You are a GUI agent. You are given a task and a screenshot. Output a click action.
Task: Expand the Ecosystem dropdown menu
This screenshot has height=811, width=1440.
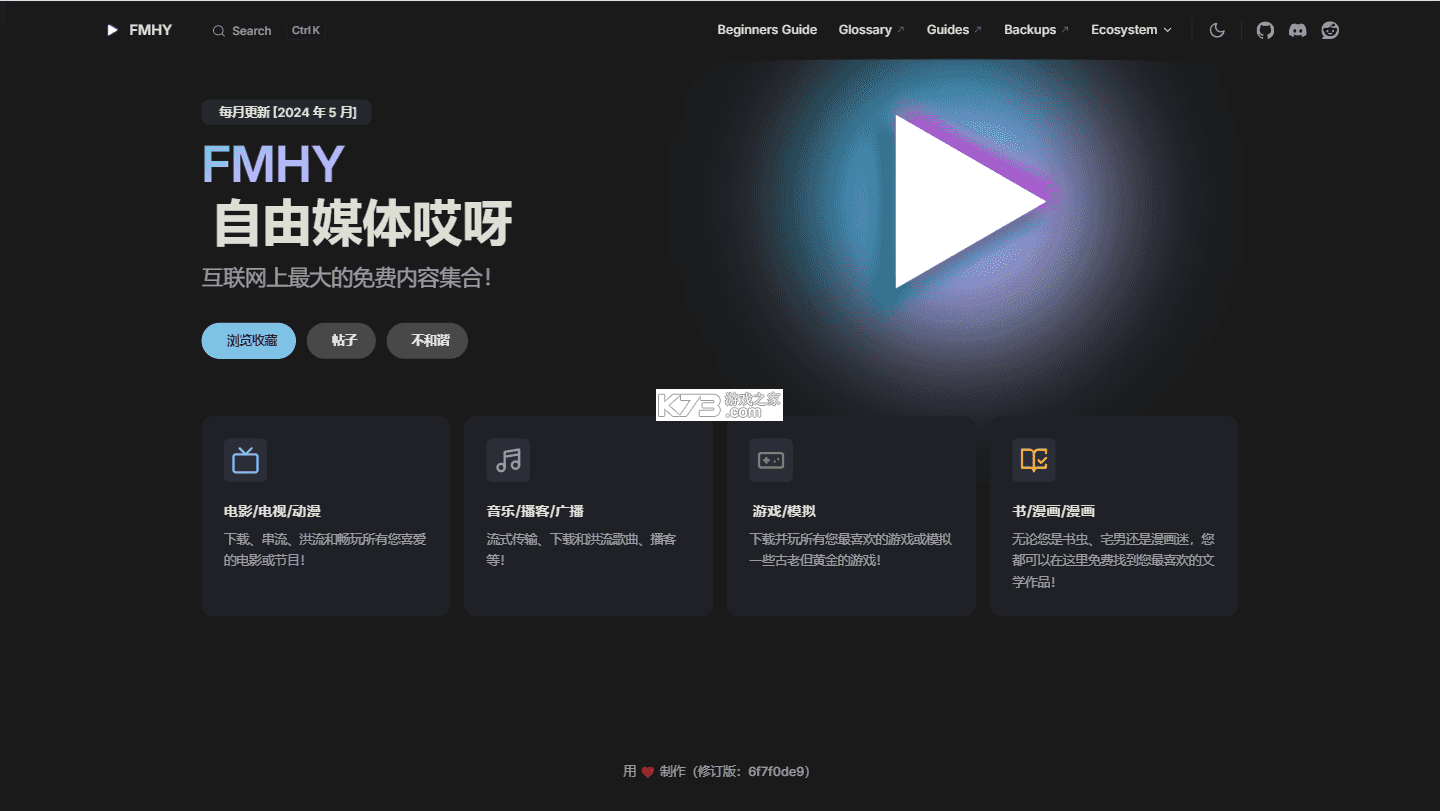[x=1131, y=30]
